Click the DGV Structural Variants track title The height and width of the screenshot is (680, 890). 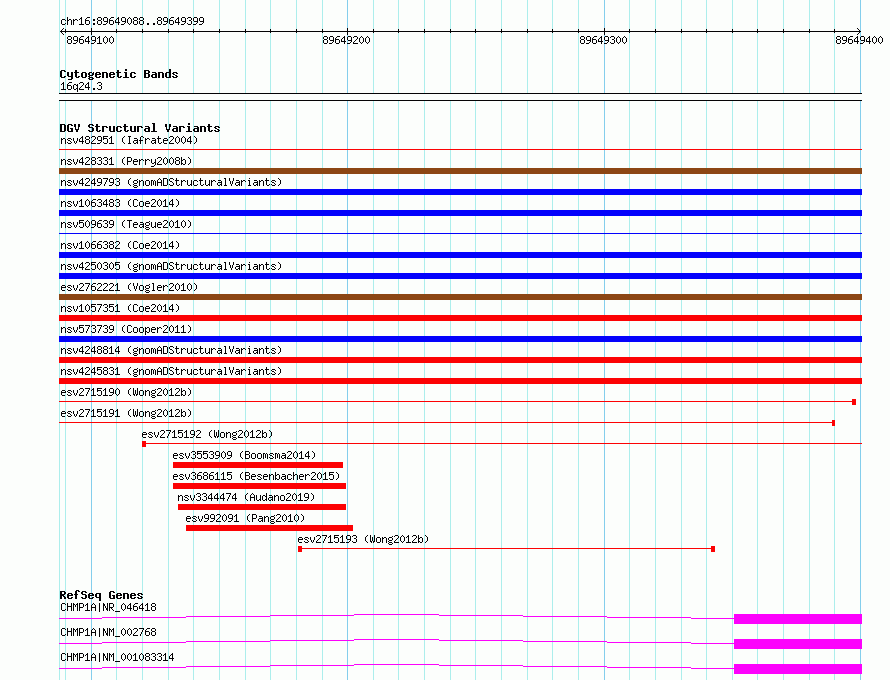(140, 128)
